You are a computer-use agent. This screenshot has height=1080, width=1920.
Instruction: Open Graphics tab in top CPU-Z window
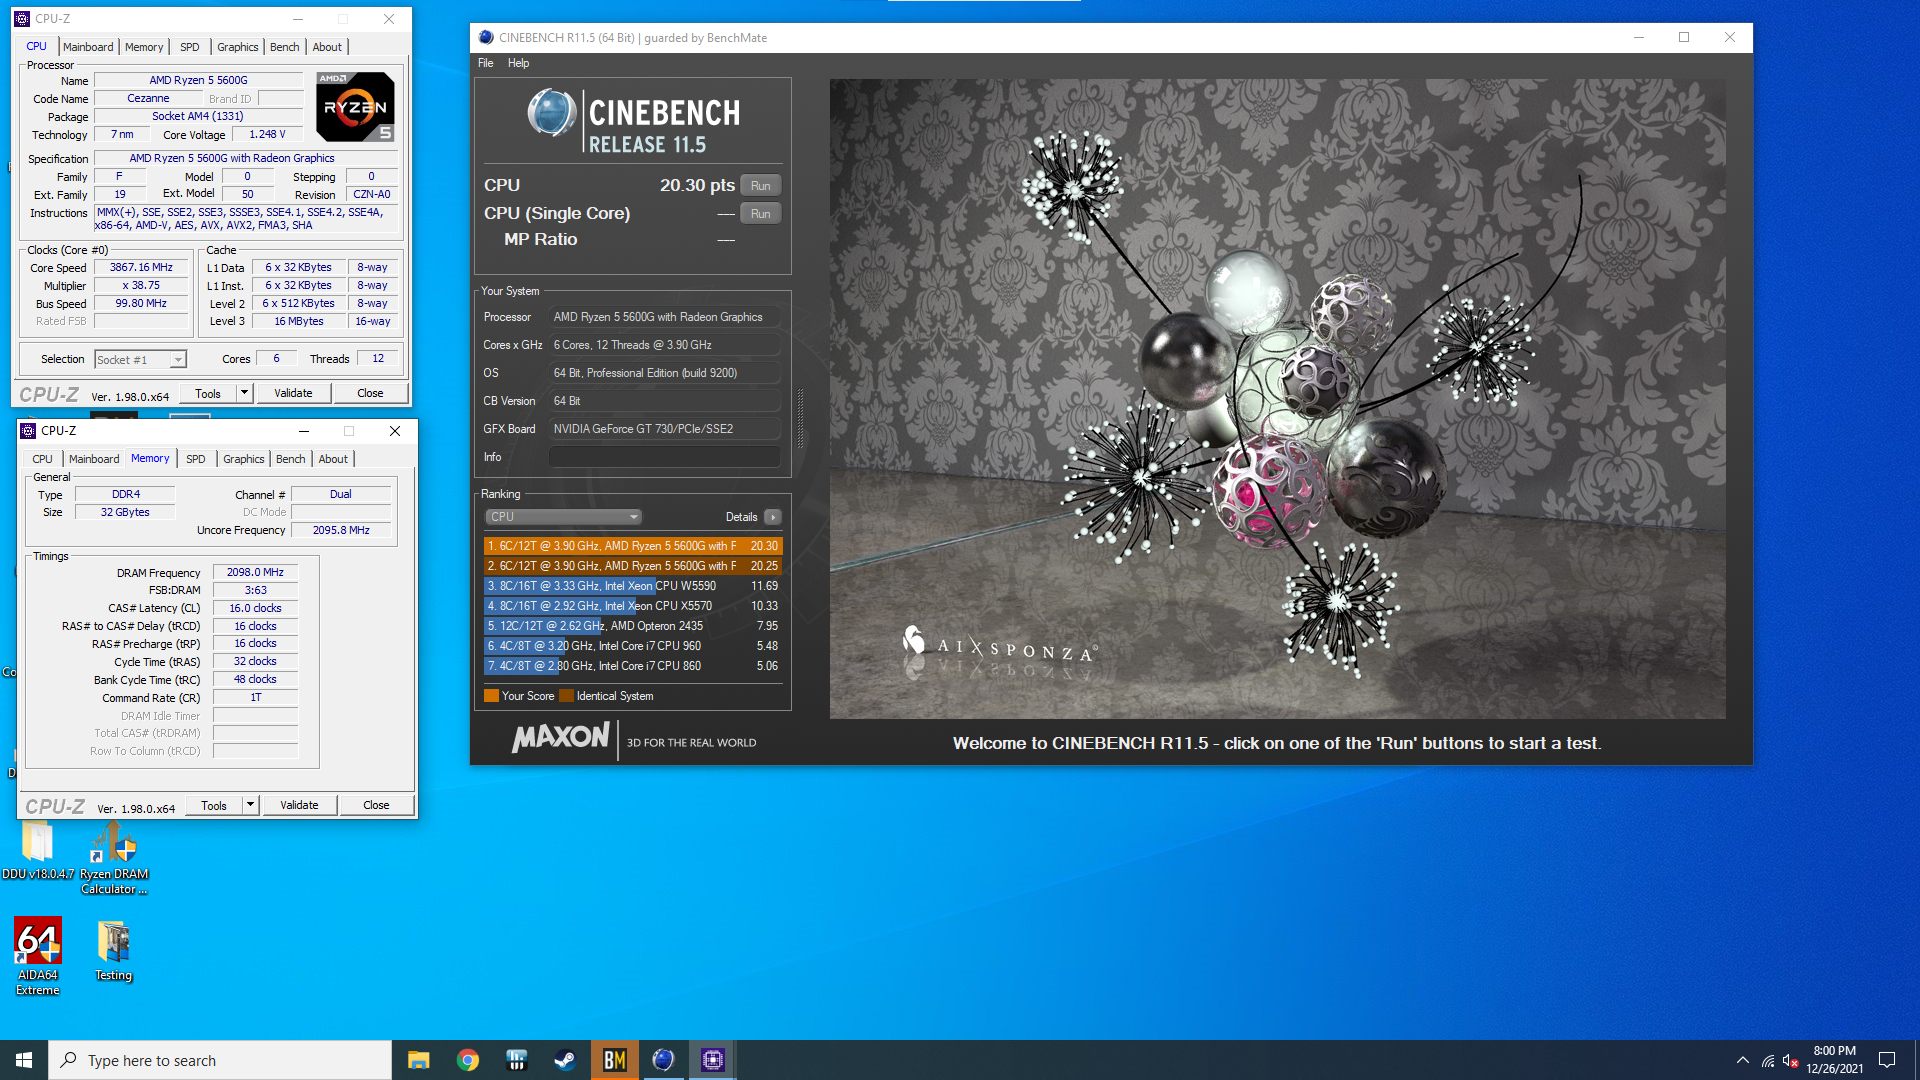tap(237, 47)
